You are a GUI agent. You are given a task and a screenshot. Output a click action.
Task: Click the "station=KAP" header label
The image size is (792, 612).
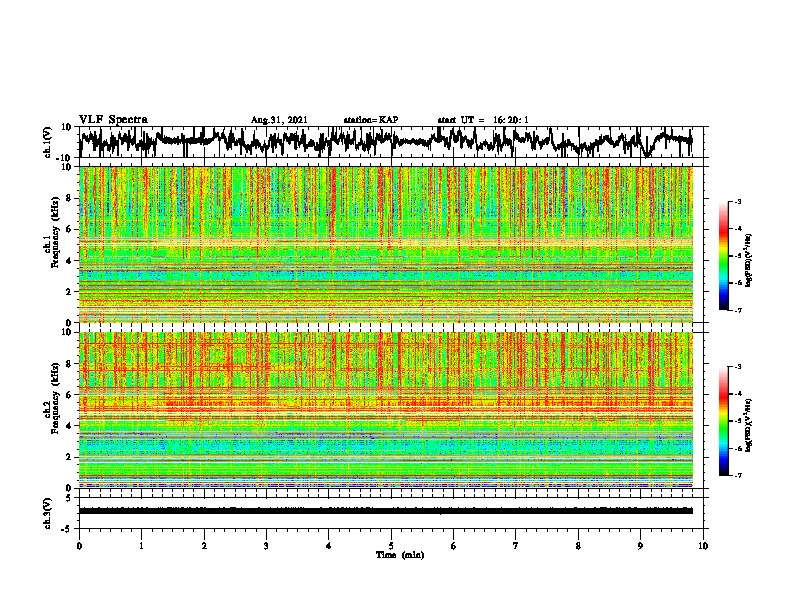(x=371, y=120)
